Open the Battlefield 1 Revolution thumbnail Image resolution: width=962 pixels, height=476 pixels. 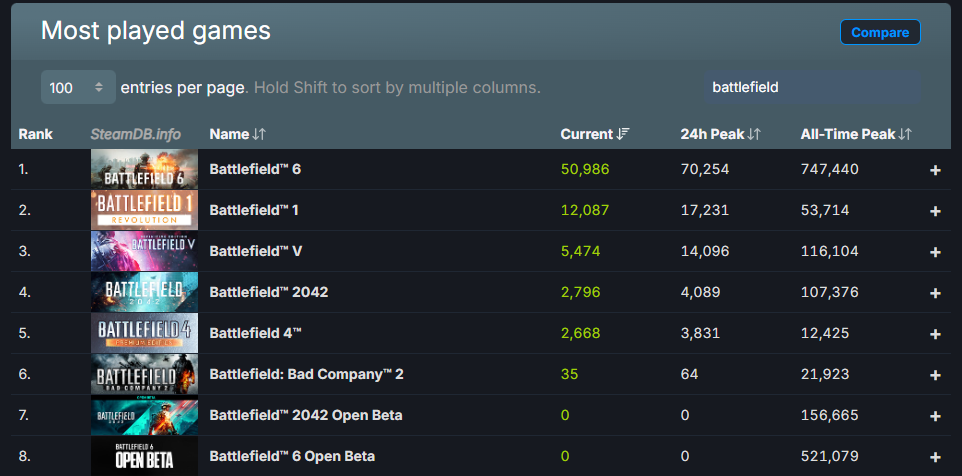click(x=144, y=210)
